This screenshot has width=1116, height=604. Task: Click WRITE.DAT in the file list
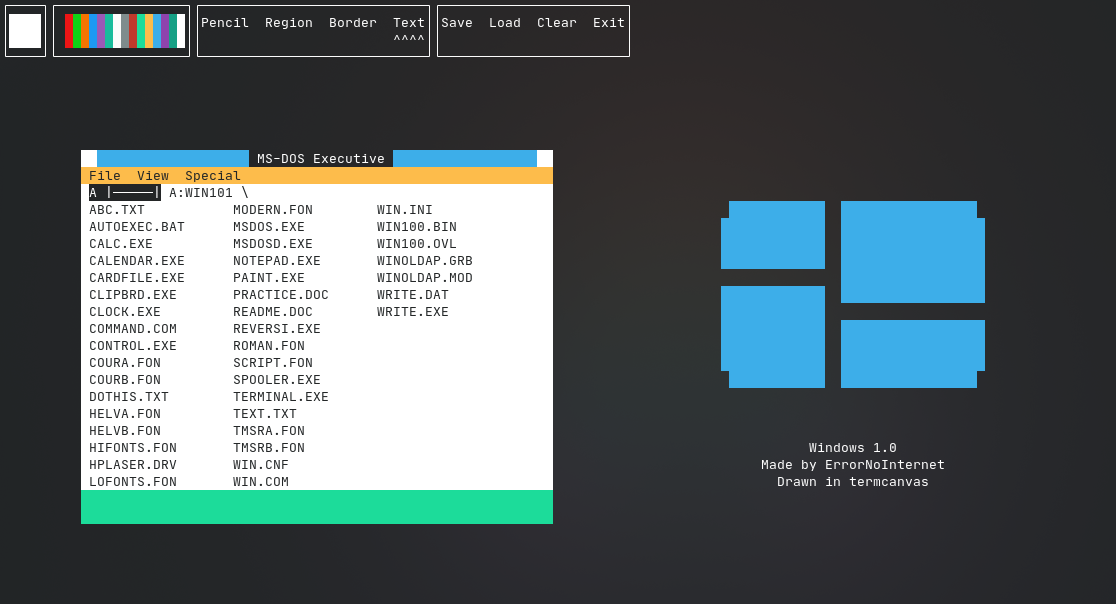(x=413, y=295)
